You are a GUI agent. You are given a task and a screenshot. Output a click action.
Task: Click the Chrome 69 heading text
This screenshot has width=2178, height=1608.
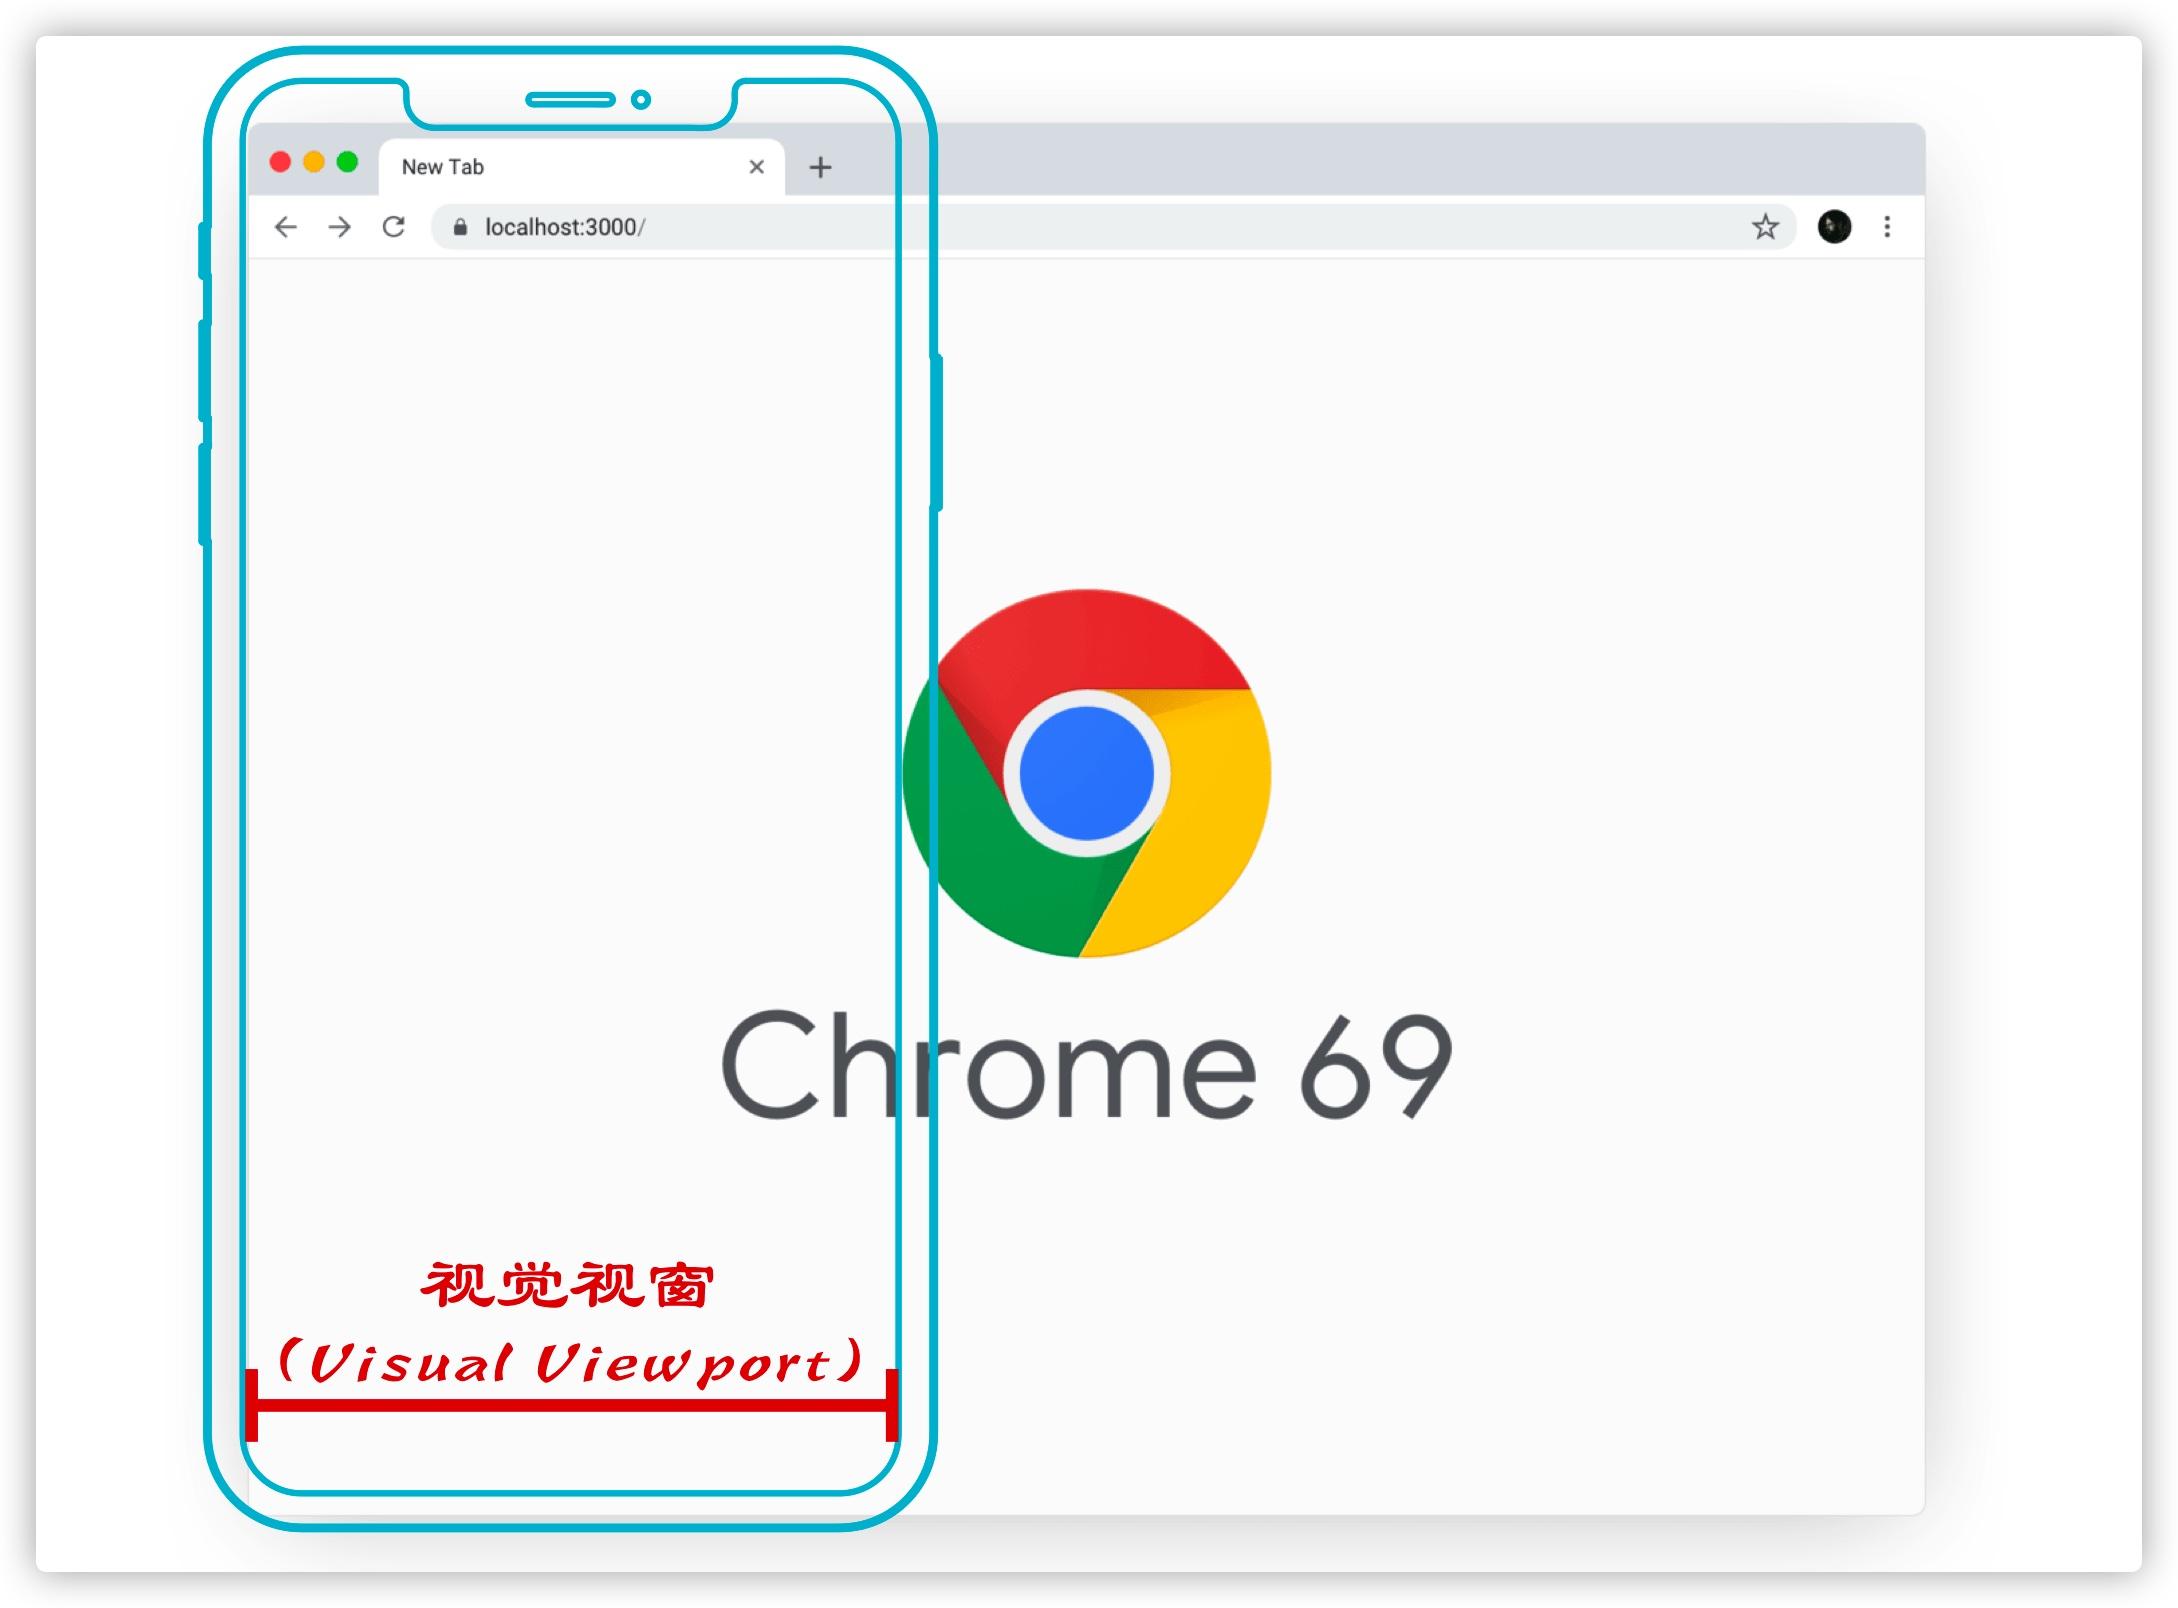coord(1087,1066)
